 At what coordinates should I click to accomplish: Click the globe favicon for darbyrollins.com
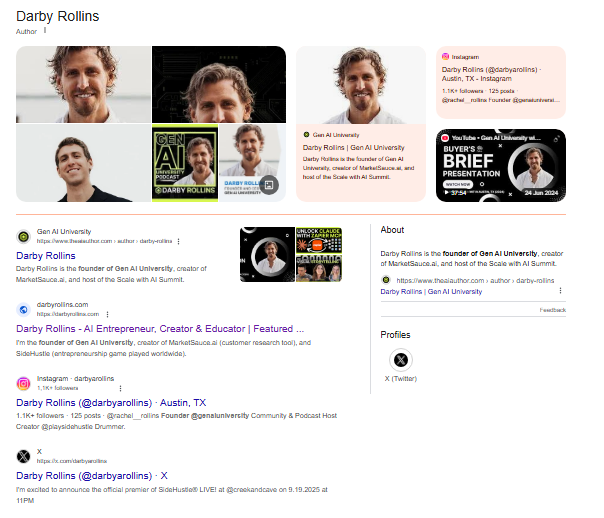(23, 310)
